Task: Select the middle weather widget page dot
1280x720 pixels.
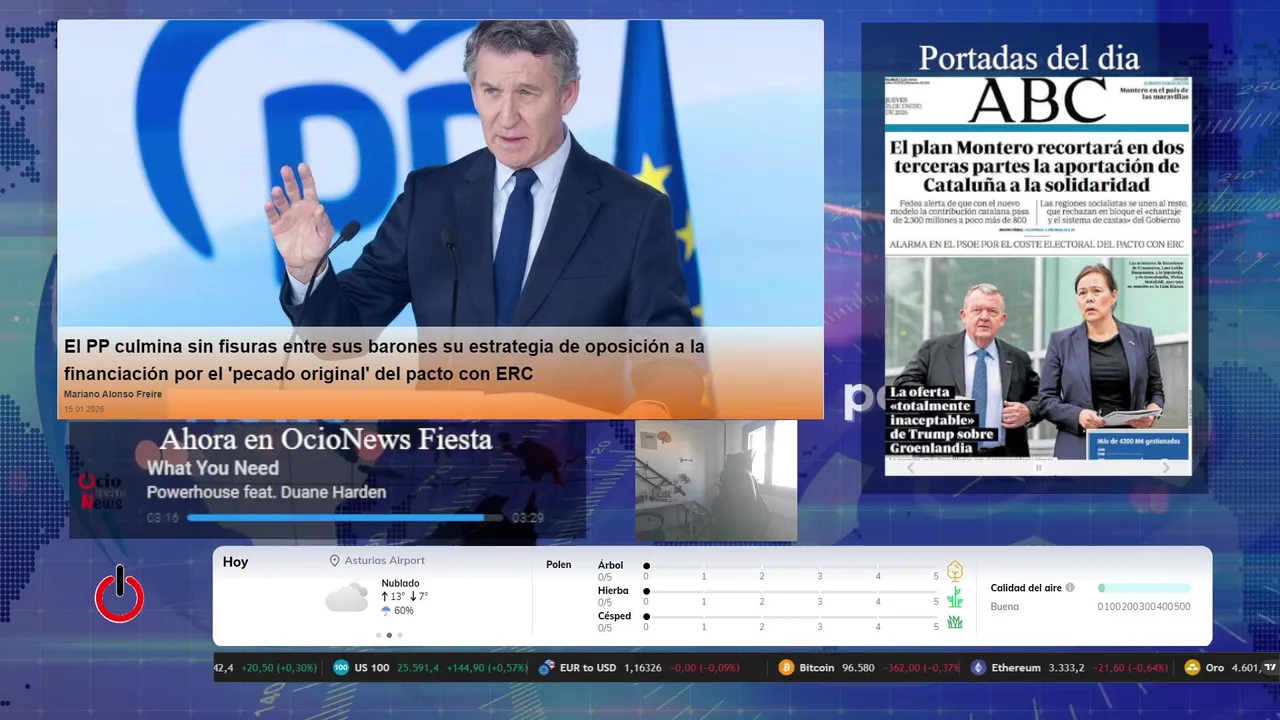Action: tap(389, 635)
